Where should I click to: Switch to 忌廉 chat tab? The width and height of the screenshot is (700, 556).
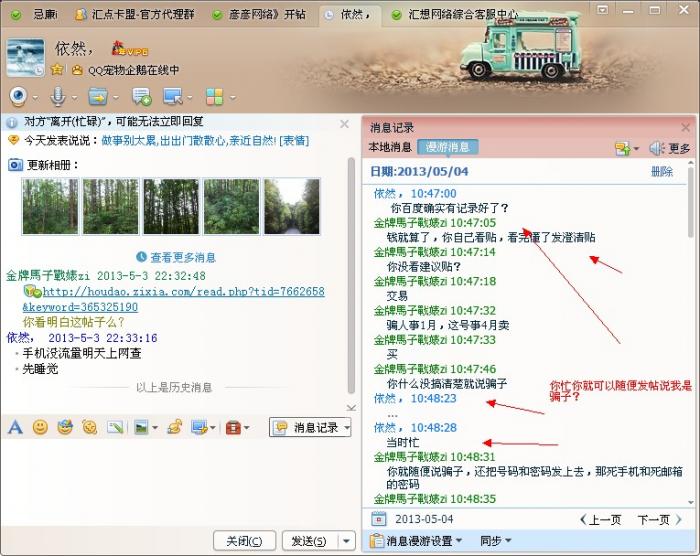tap(36, 15)
